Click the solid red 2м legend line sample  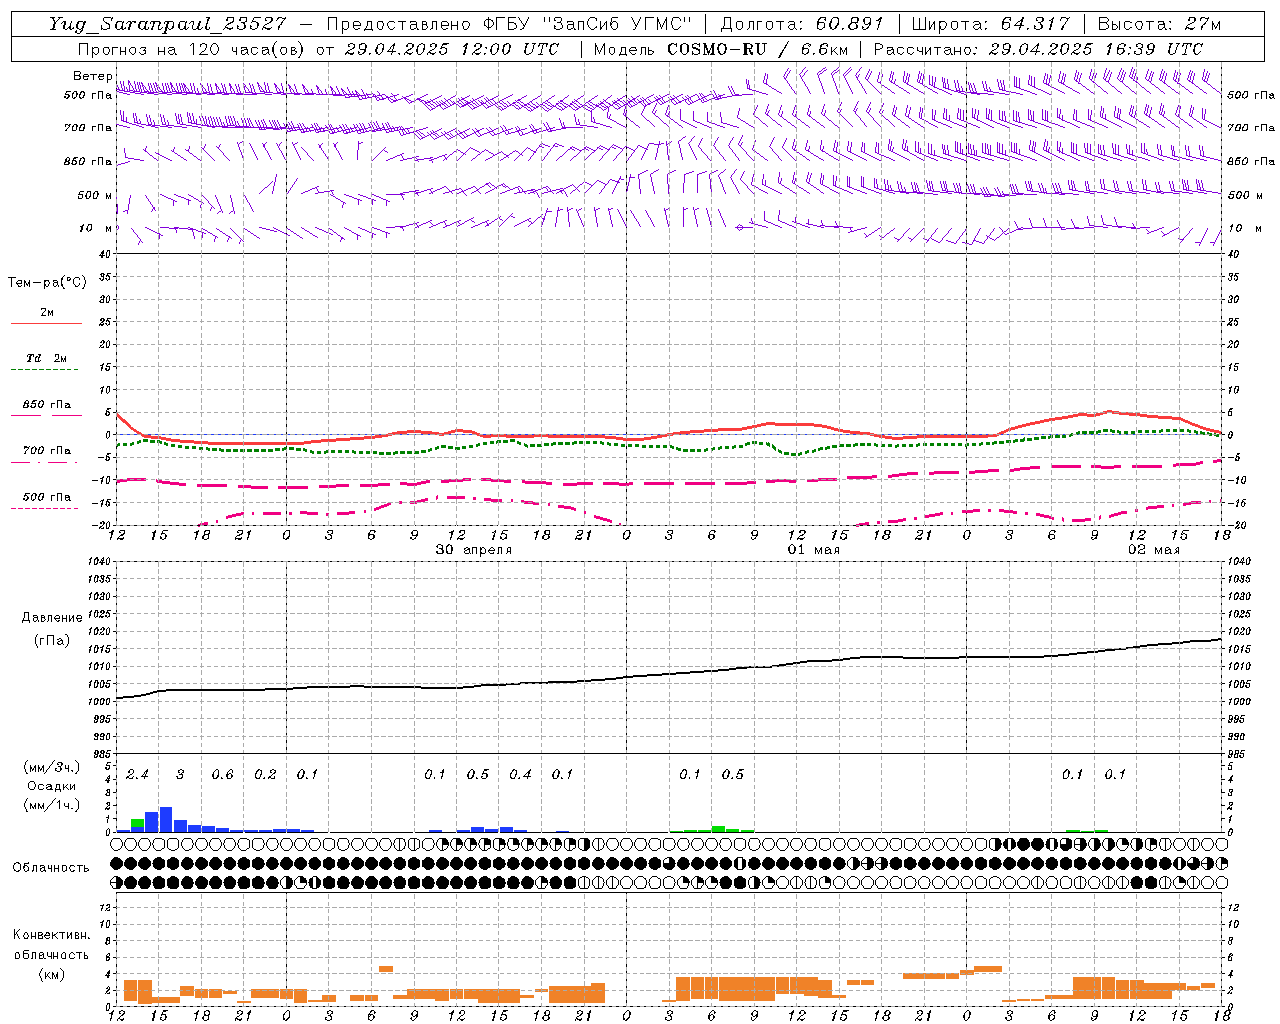tap(46, 324)
